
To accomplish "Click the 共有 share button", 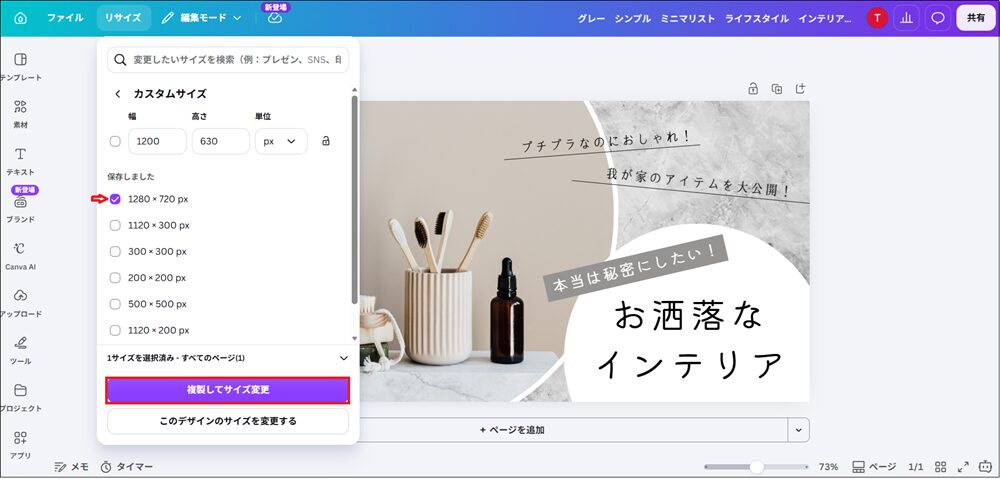I will (x=976, y=18).
